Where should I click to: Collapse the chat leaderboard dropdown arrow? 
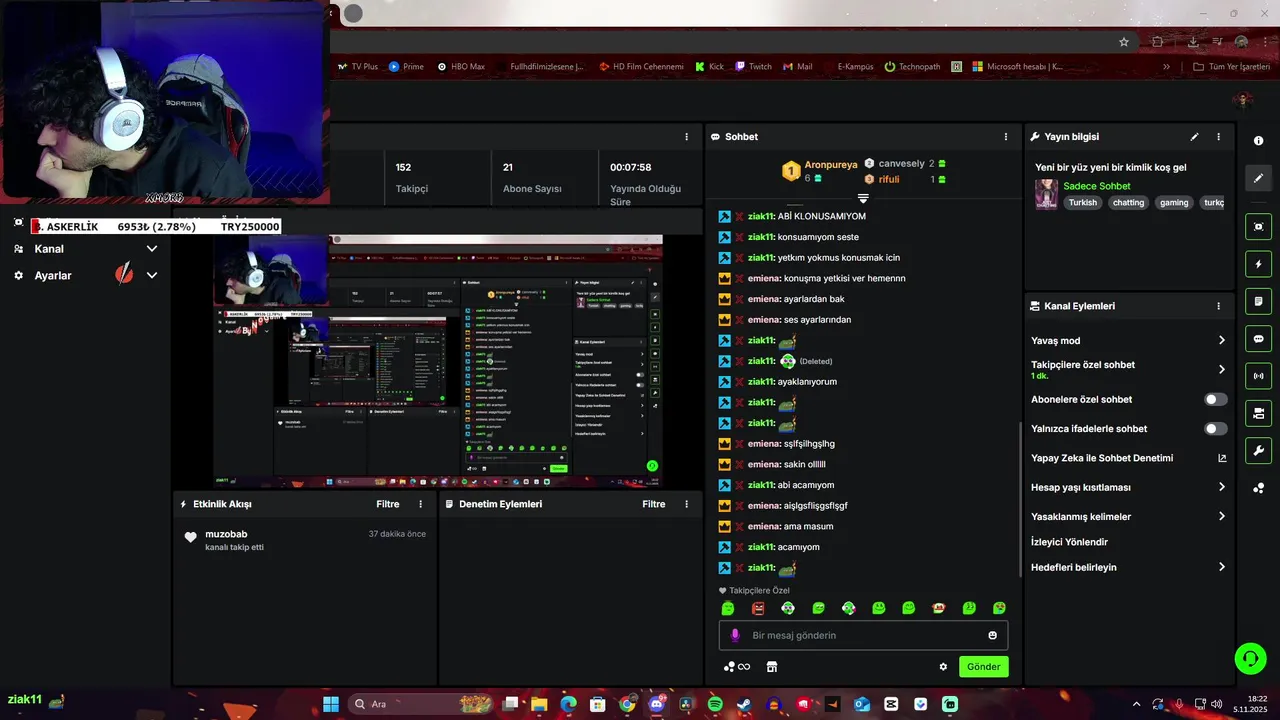(863, 198)
